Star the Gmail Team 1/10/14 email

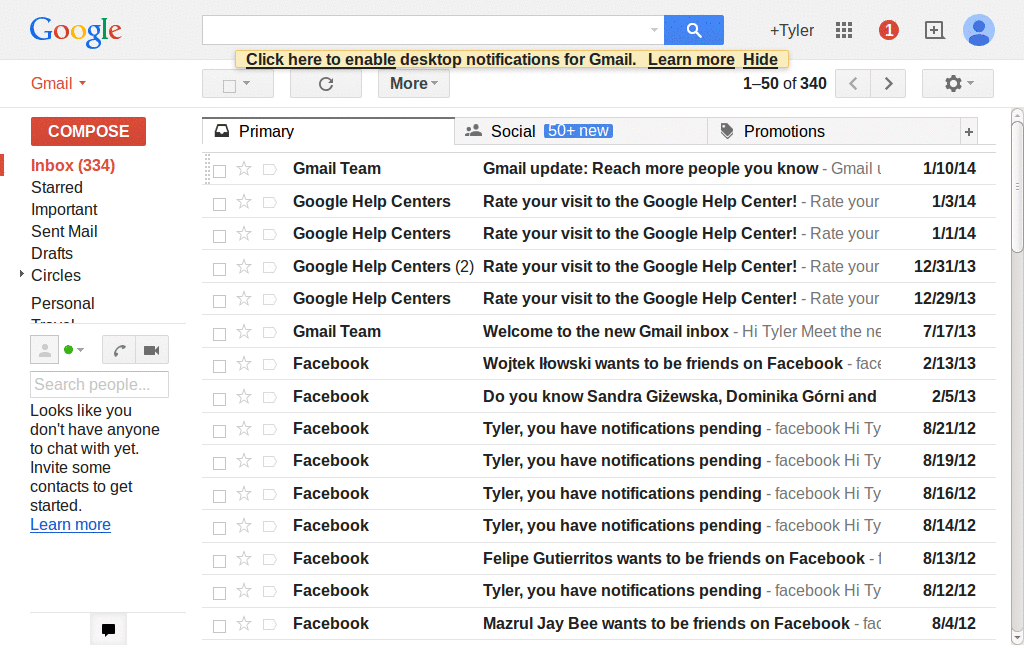(244, 169)
